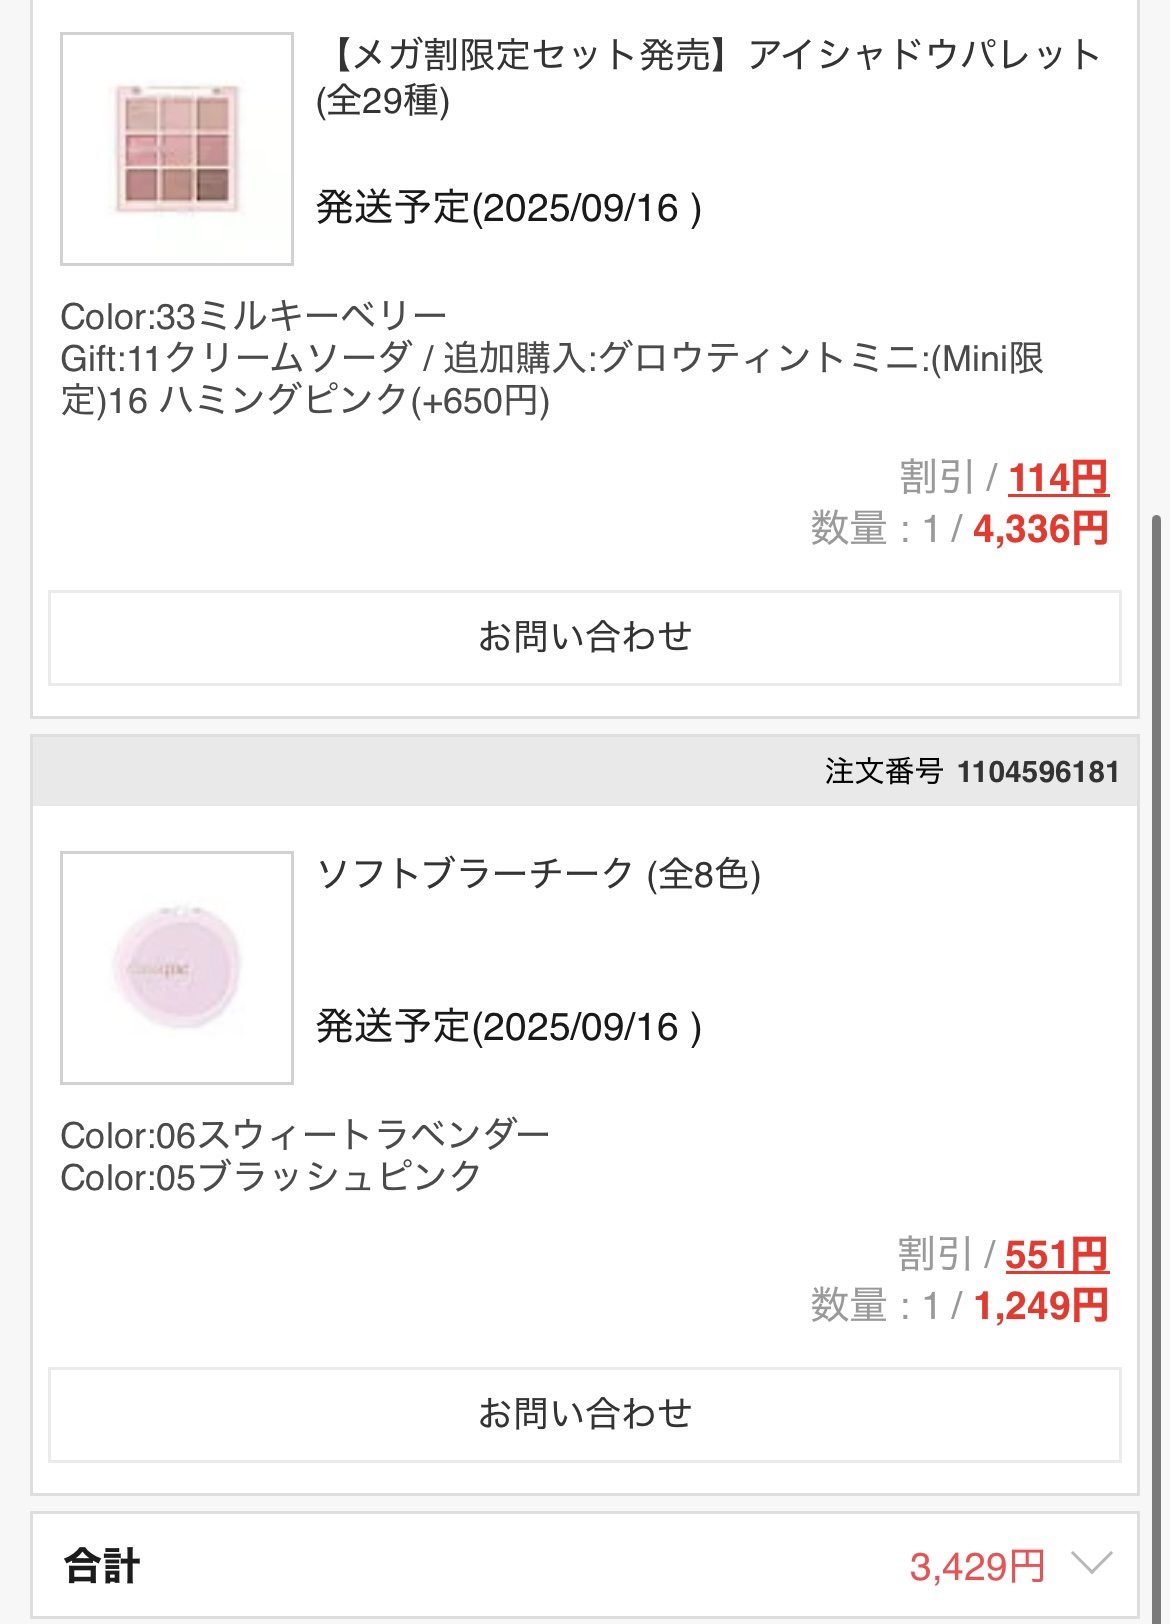The height and width of the screenshot is (1624, 1170).
Task: Click the 4,336円 price of eyeshadow palette
Action: [x=1040, y=529]
